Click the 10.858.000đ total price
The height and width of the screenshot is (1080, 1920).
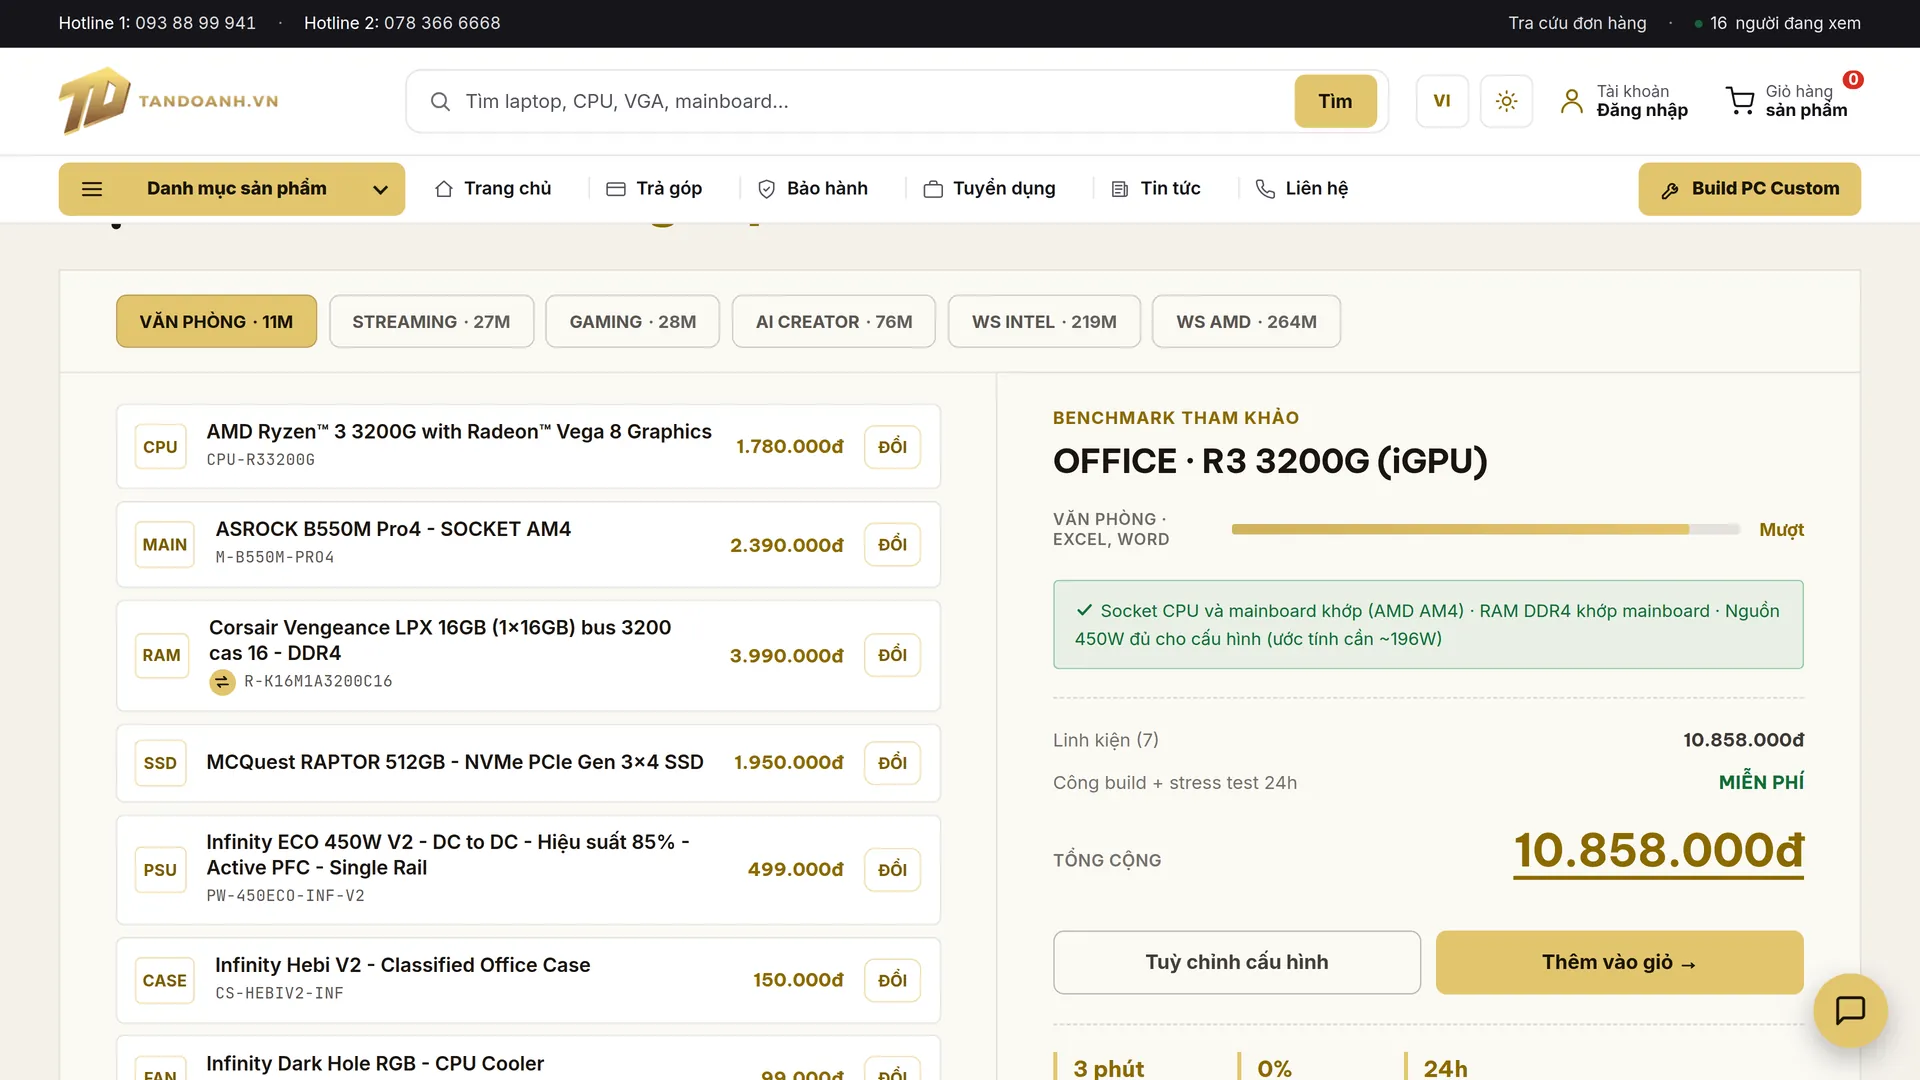pos(1658,852)
